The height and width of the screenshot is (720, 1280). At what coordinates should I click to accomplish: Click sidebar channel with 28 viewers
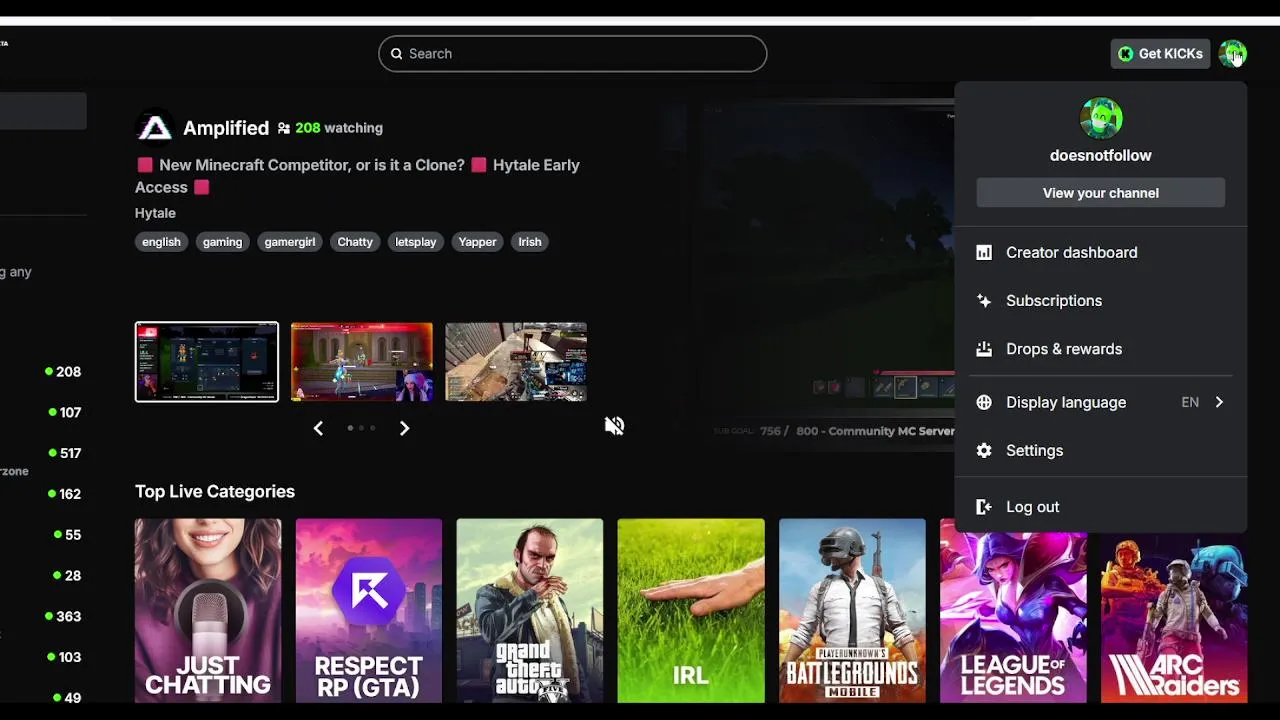(x=43, y=576)
